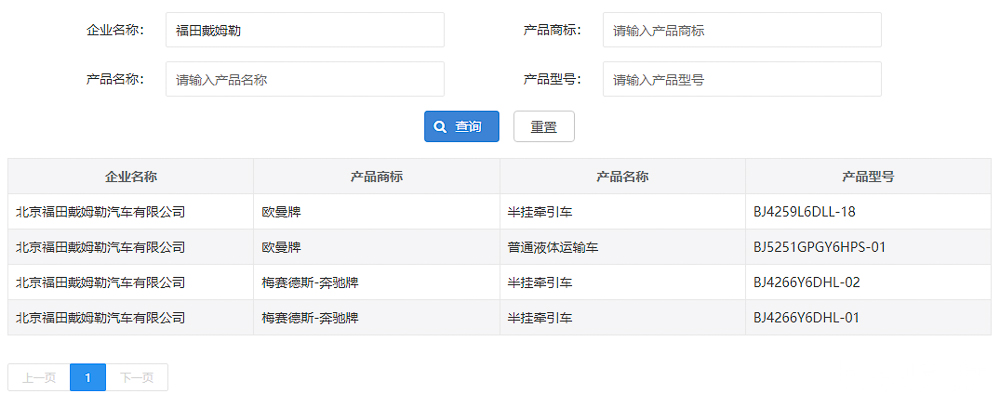
Task: Click the 产品商标 column header
Action: pos(376,177)
